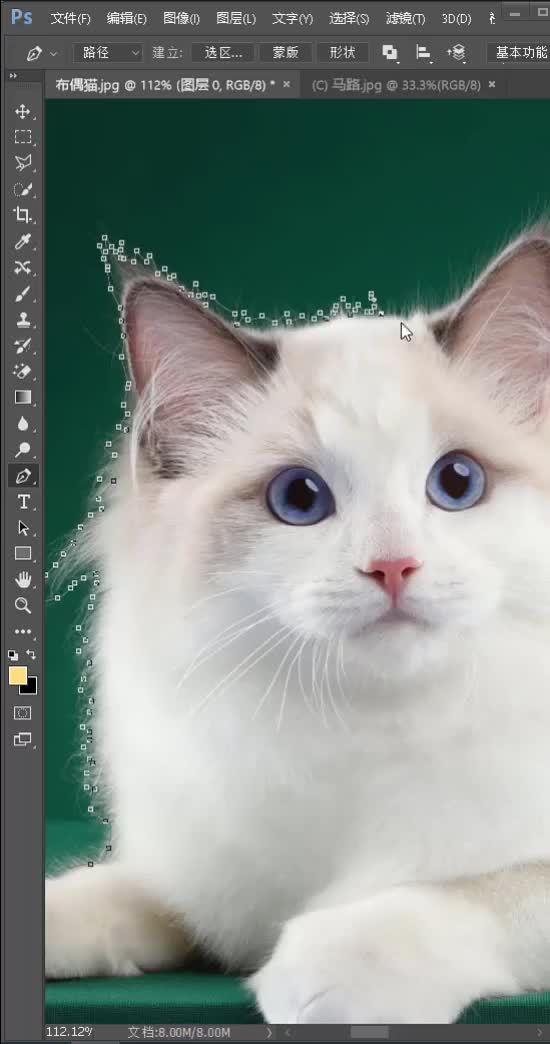Select the Move tool
This screenshot has height=1044, width=550.
point(23,111)
